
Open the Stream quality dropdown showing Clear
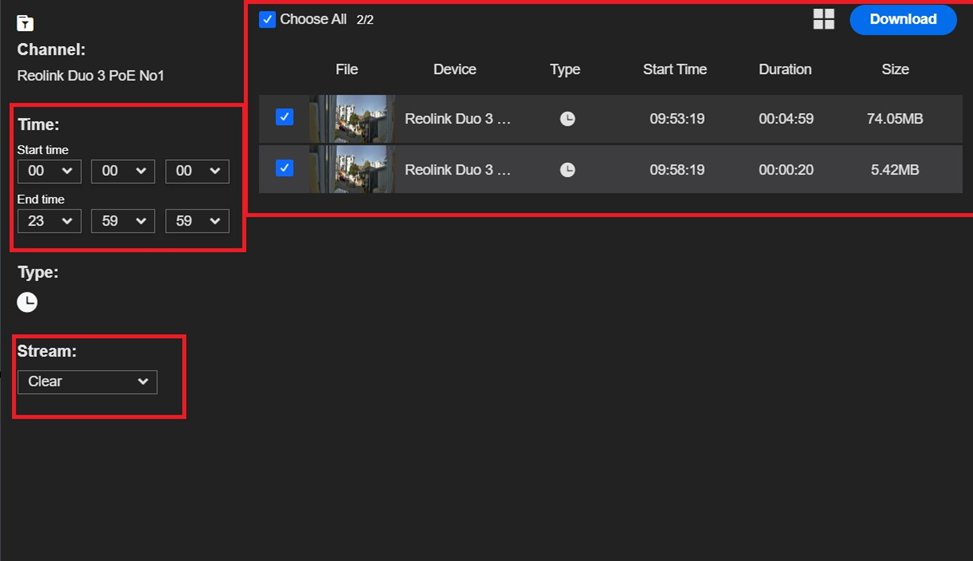[87, 382]
